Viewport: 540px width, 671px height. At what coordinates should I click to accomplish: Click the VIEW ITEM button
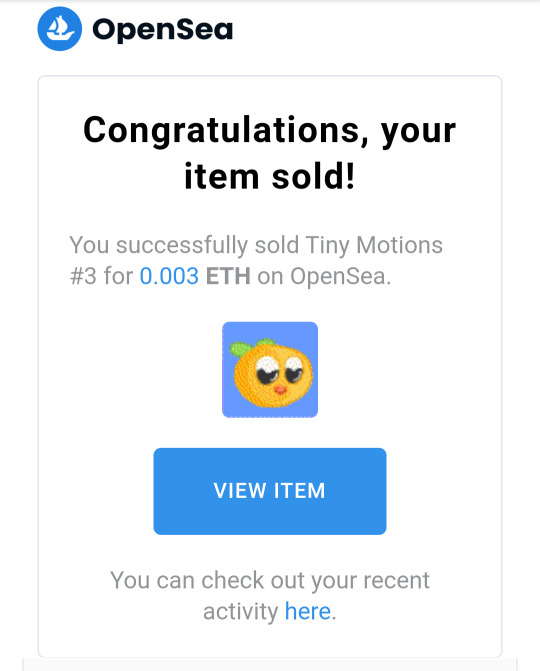click(x=270, y=491)
